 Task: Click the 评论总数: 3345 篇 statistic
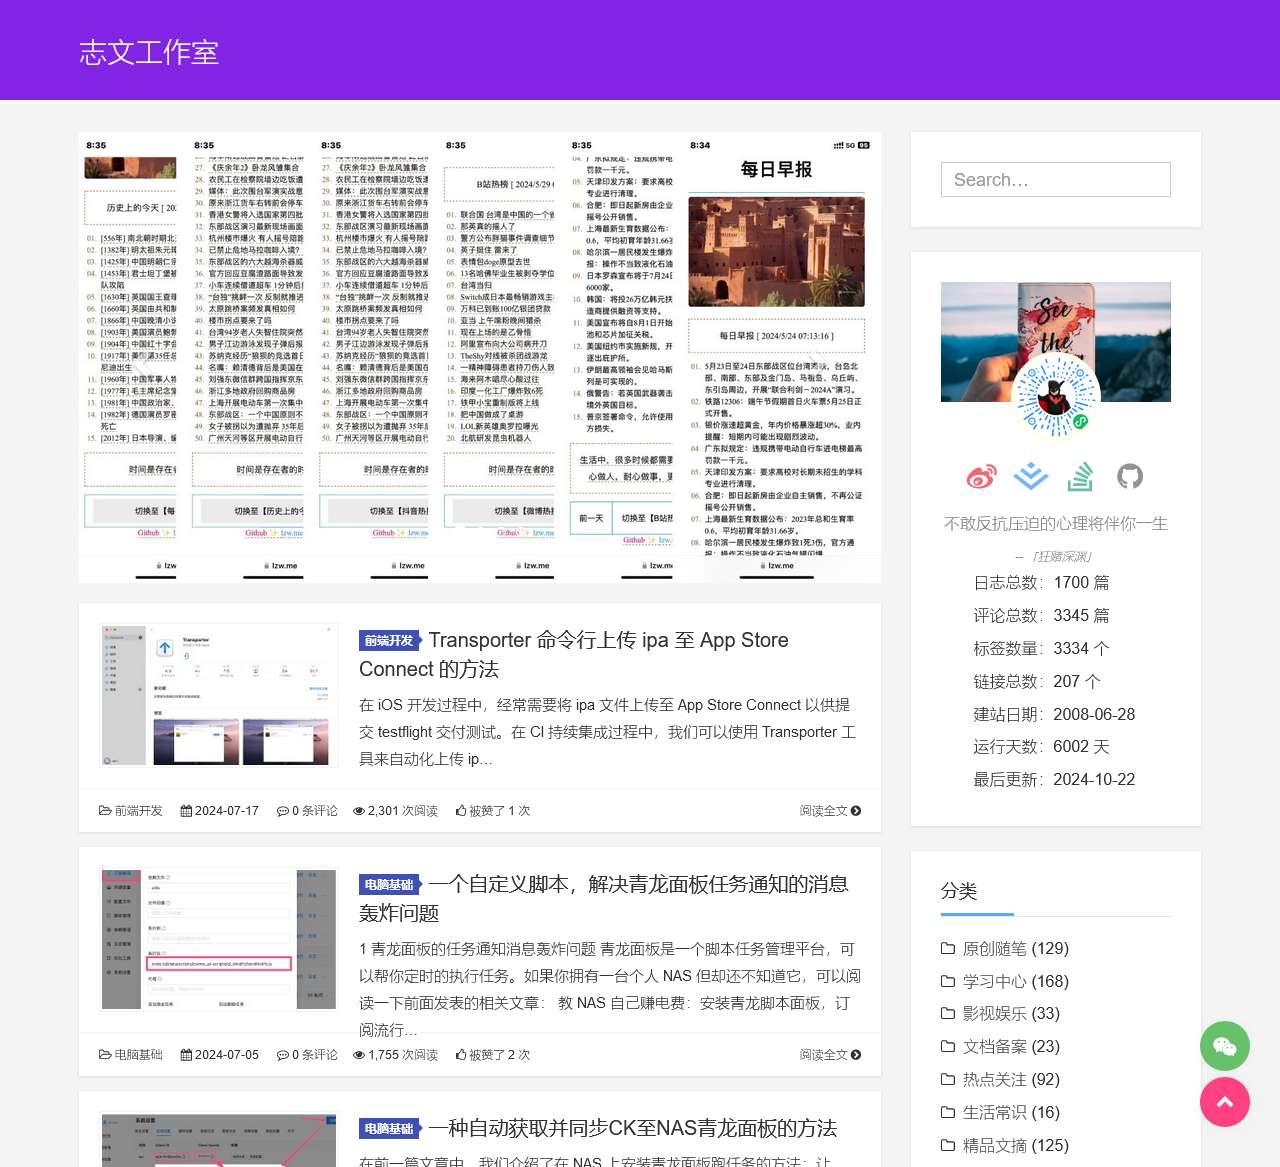[x=1041, y=616]
